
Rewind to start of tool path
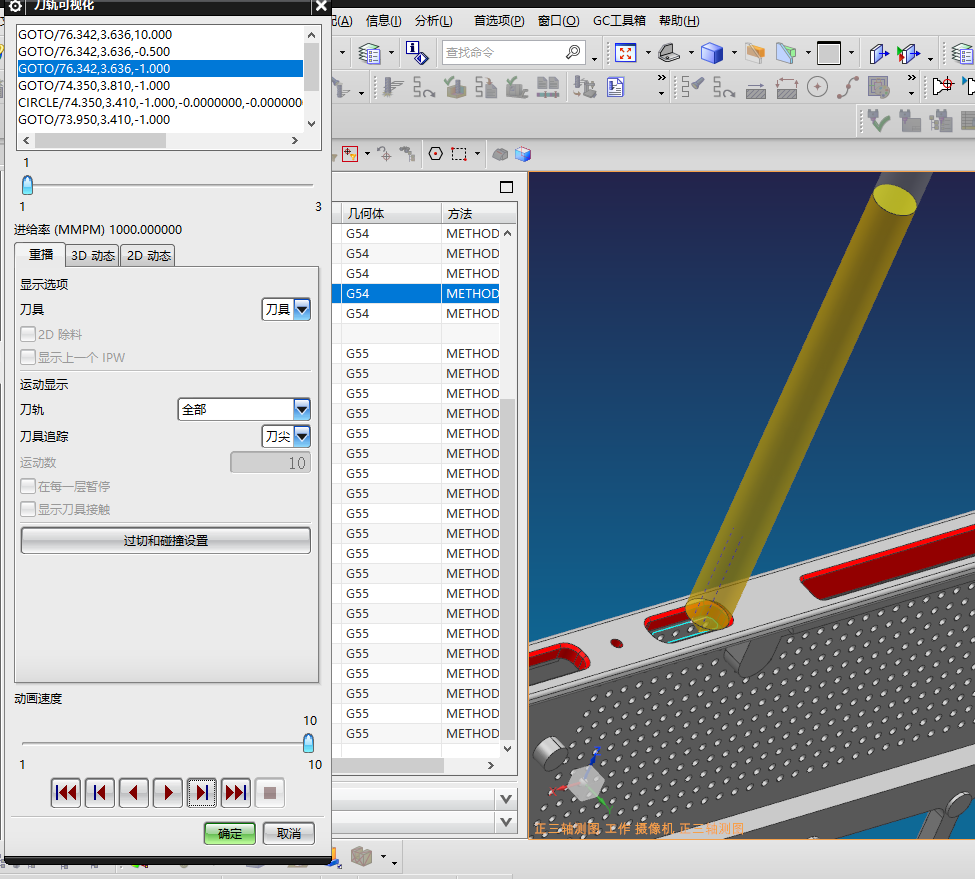[x=66, y=793]
